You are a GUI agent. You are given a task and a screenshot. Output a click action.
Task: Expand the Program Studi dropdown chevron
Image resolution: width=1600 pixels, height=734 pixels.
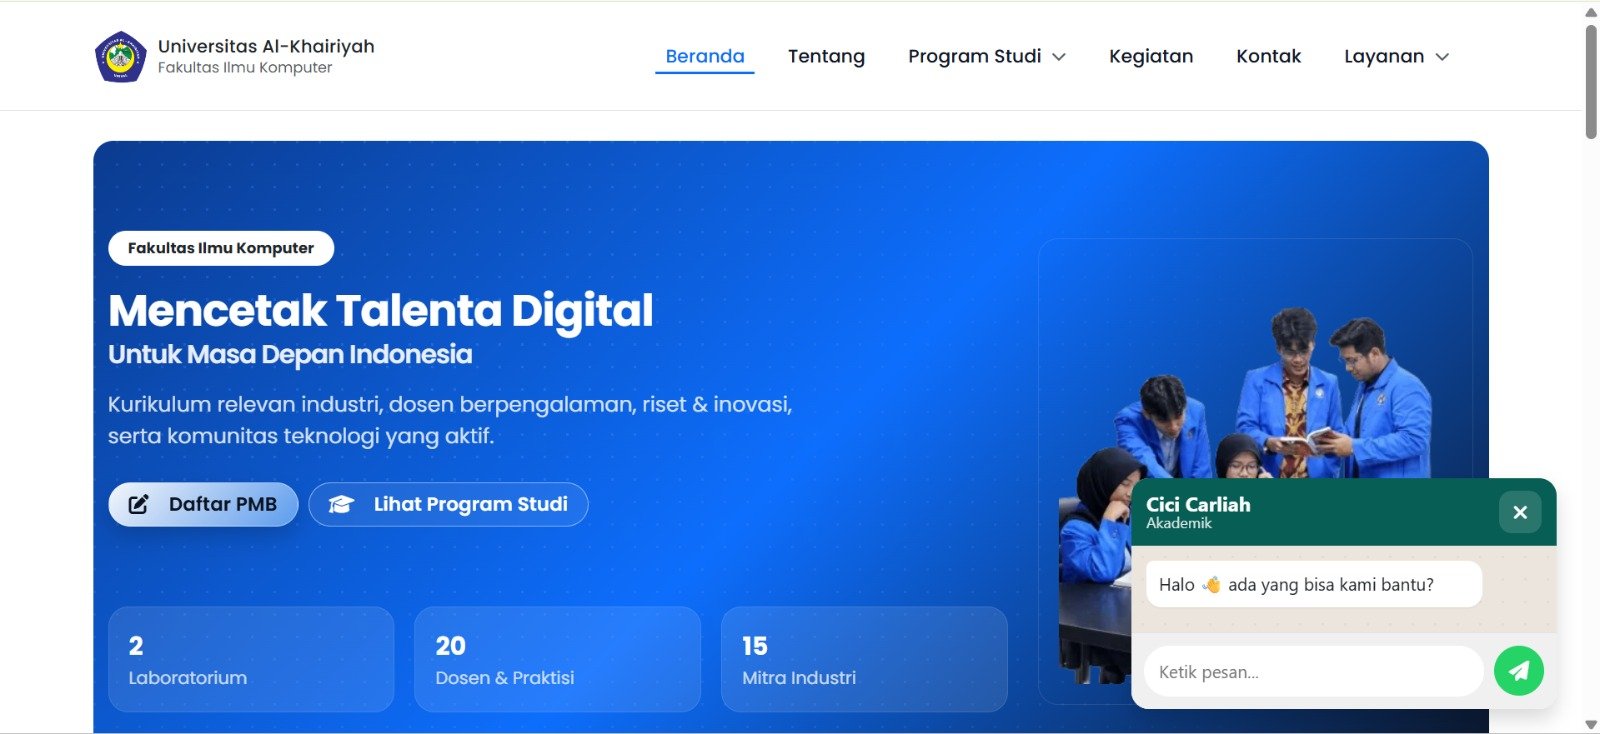[x=1059, y=57]
